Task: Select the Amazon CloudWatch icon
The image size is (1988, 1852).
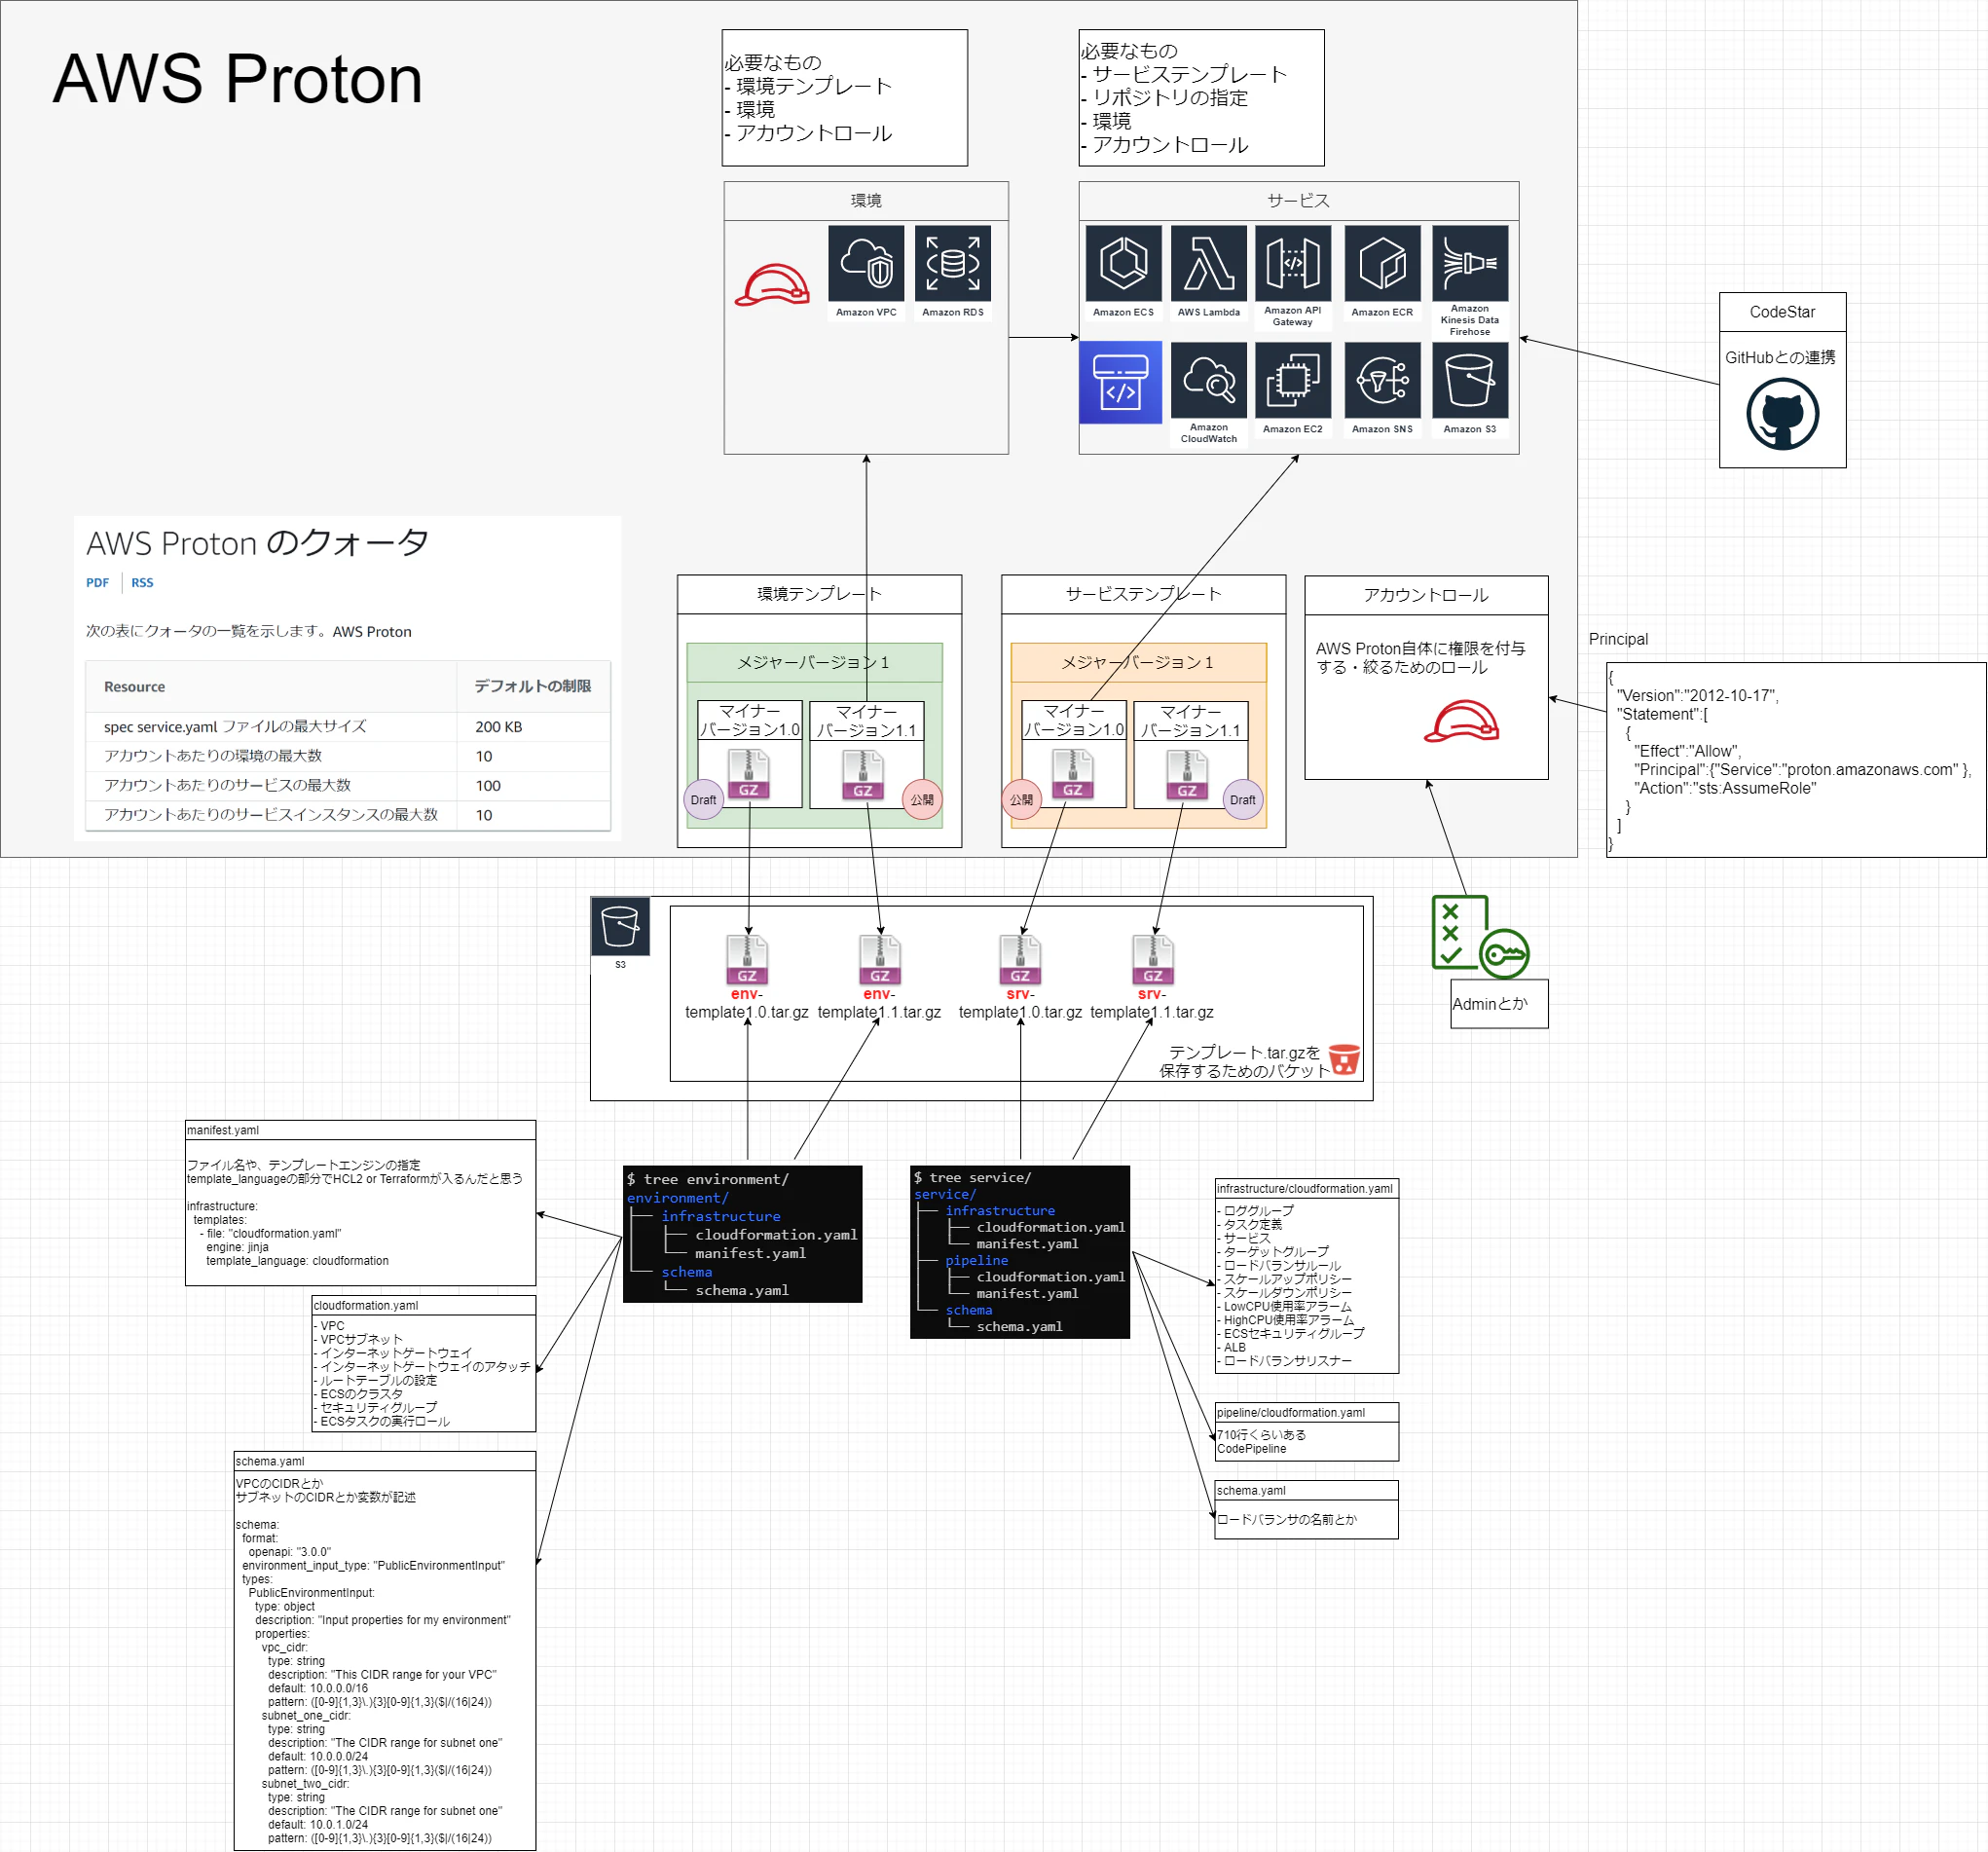Action: (1208, 380)
